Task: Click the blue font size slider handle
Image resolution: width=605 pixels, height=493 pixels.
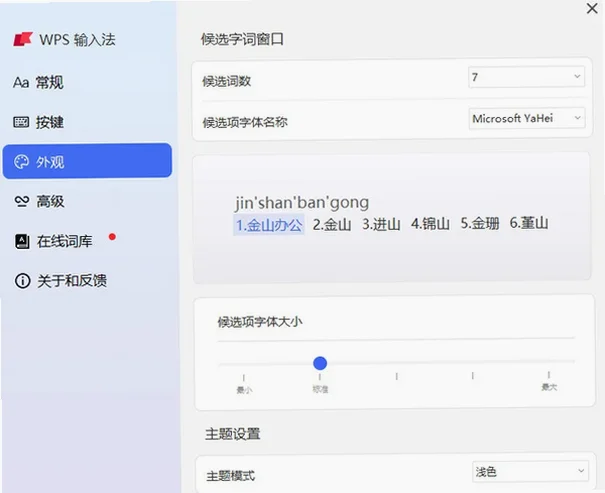Action: coord(320,363)
